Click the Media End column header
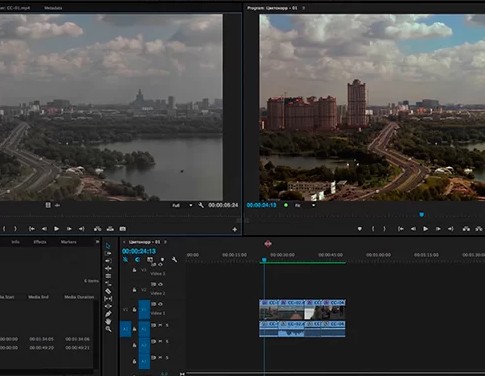The height and width of the screenshot is (376, 485). coord(38,297)
